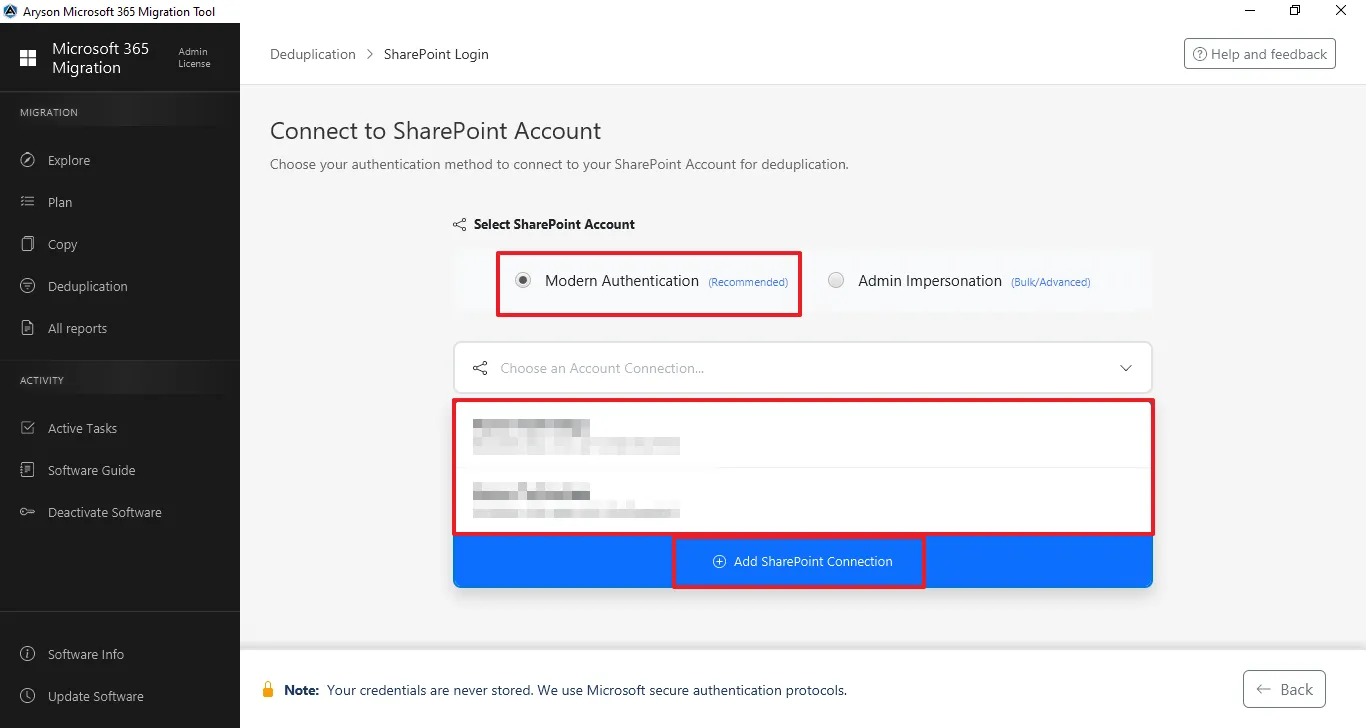The width and height of the screenshot is (1366, 728).
Task: Click the share icon beside Select SharePoint Account
Action: tap(459, 225)
